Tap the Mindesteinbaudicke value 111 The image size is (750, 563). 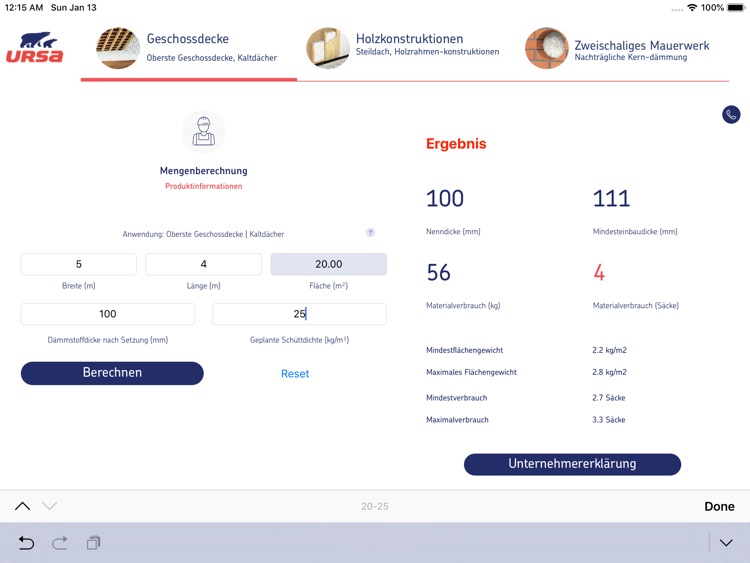[611, 199]
